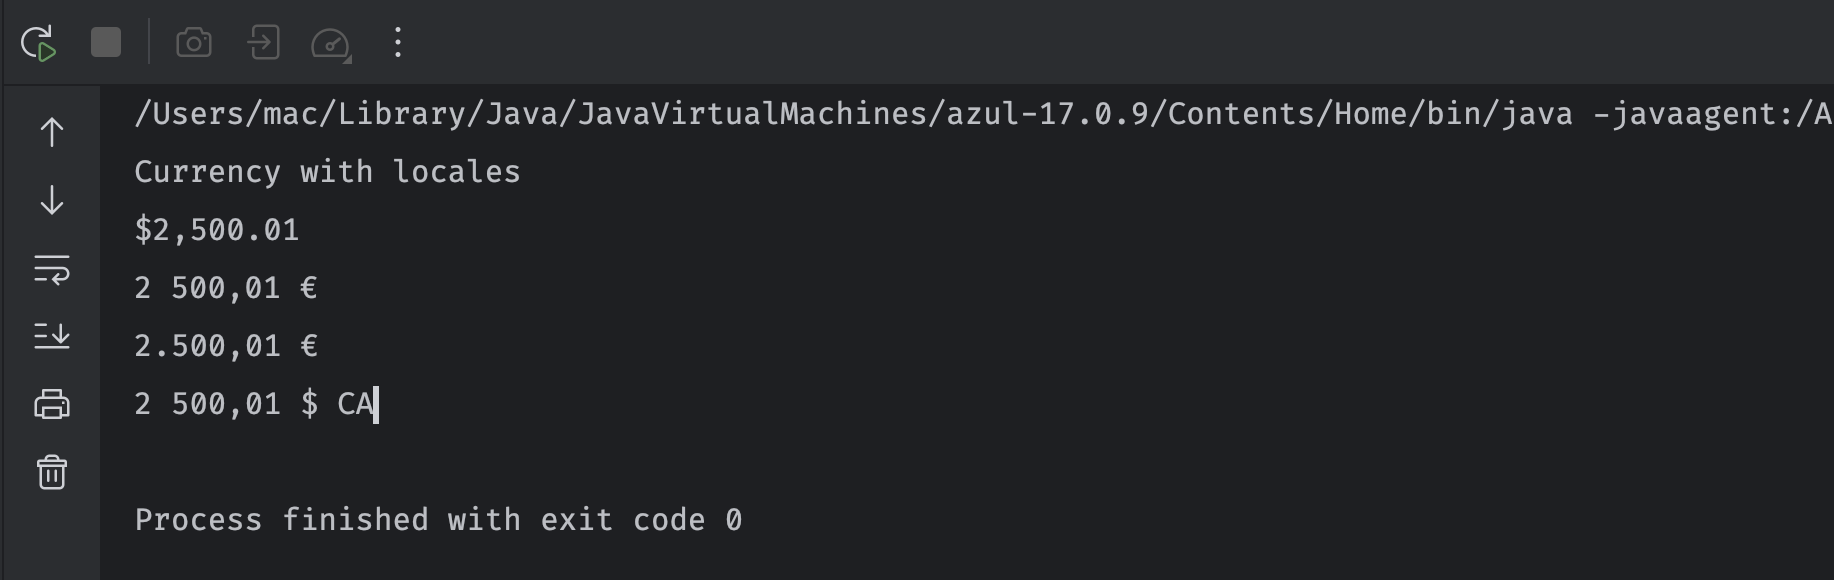Image resolution: width=1834 pixels, height=580 pixels.
Task: Print the console output with printer icon
Action: tap(52, 404)
